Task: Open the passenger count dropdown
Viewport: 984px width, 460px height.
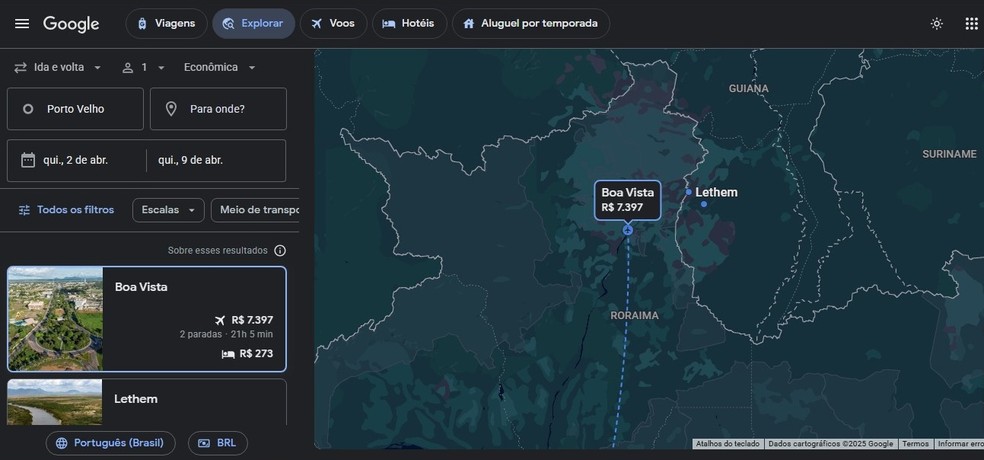Action: tap(143, 67)
